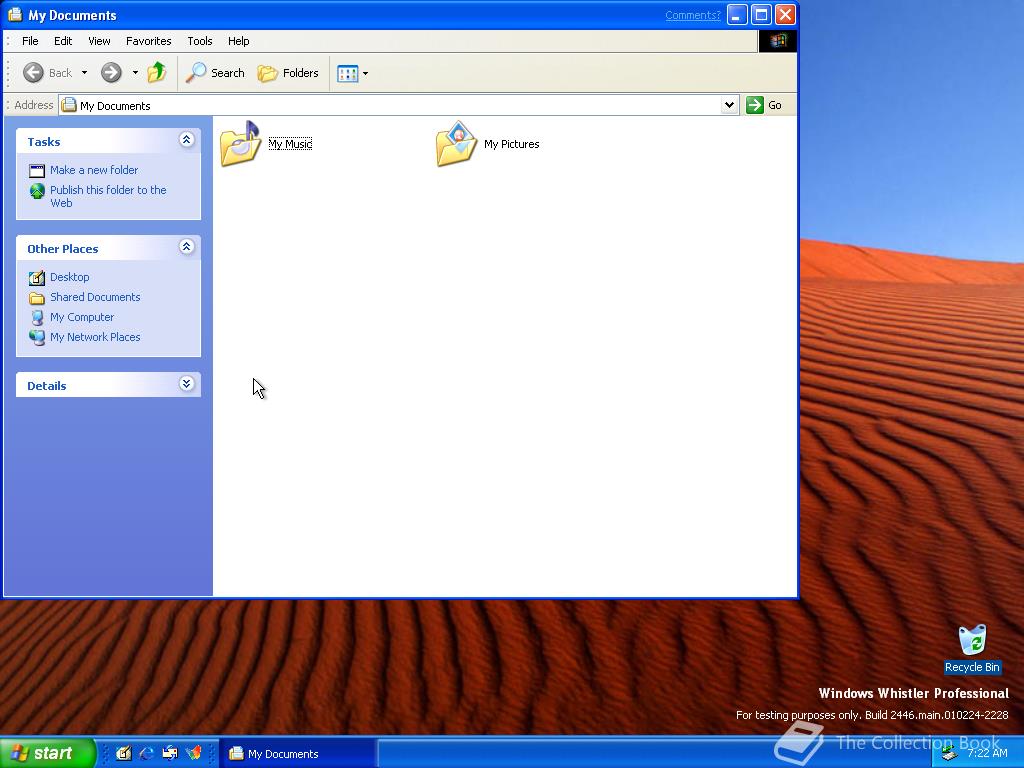Screen dimensions: 1024x768
Task: Click inside the Address field
Action: click(x=398, y=105)
